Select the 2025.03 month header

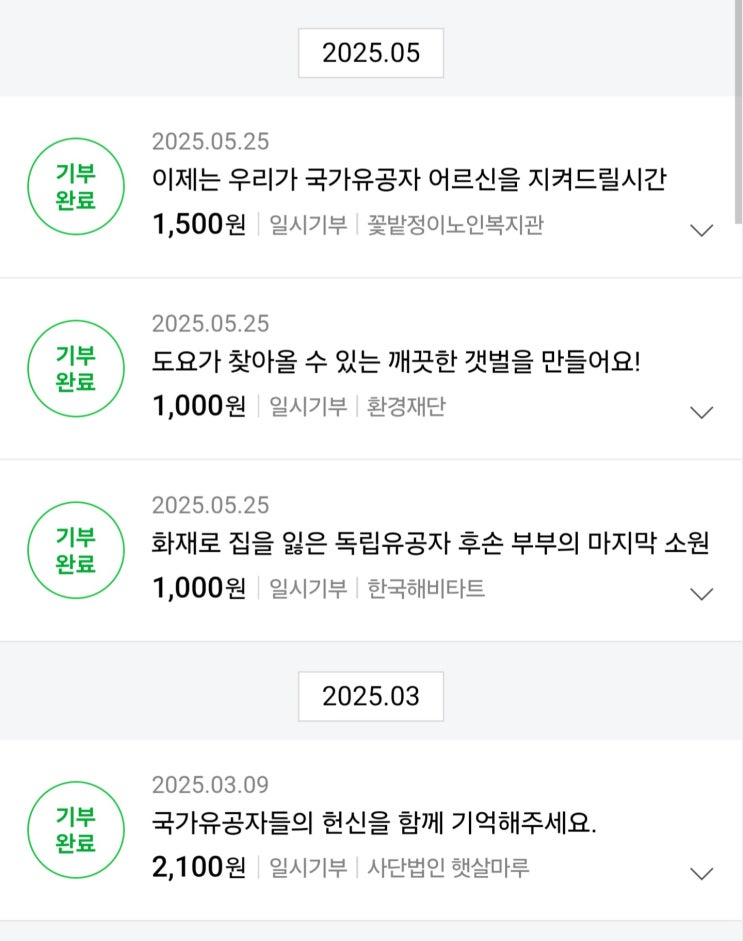[371, 696]
